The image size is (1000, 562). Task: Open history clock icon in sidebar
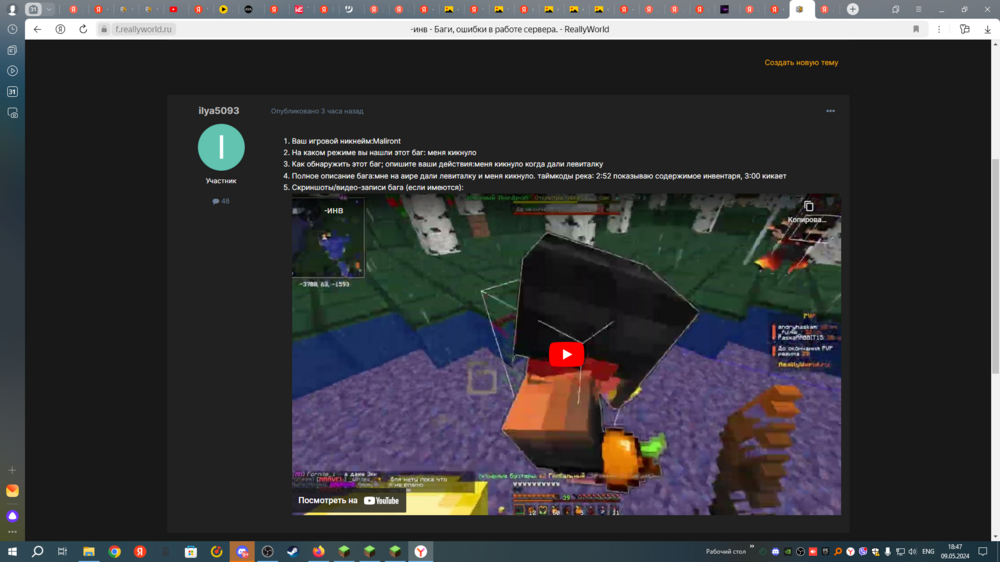pyautogui.click(x=12, y=29)
